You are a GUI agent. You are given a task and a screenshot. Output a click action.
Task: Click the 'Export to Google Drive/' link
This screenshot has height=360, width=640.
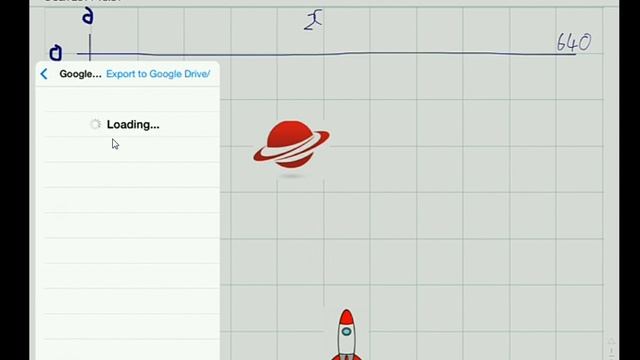pyautogui.click(x=158, y=74)
